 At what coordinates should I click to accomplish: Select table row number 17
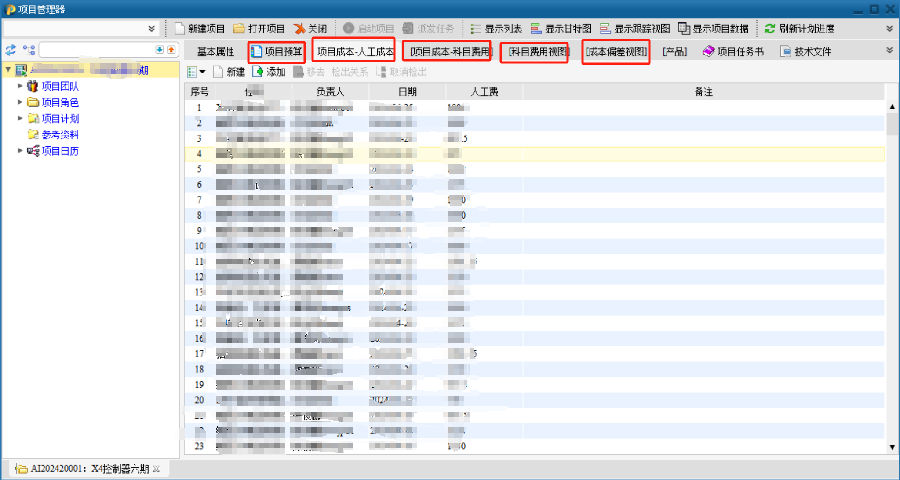(535, 354)
